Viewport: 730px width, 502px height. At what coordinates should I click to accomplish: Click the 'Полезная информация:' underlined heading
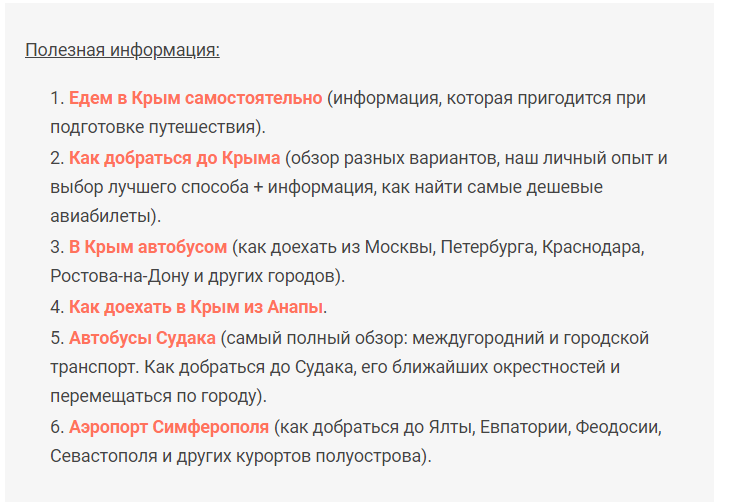click(x=122, y=50)
